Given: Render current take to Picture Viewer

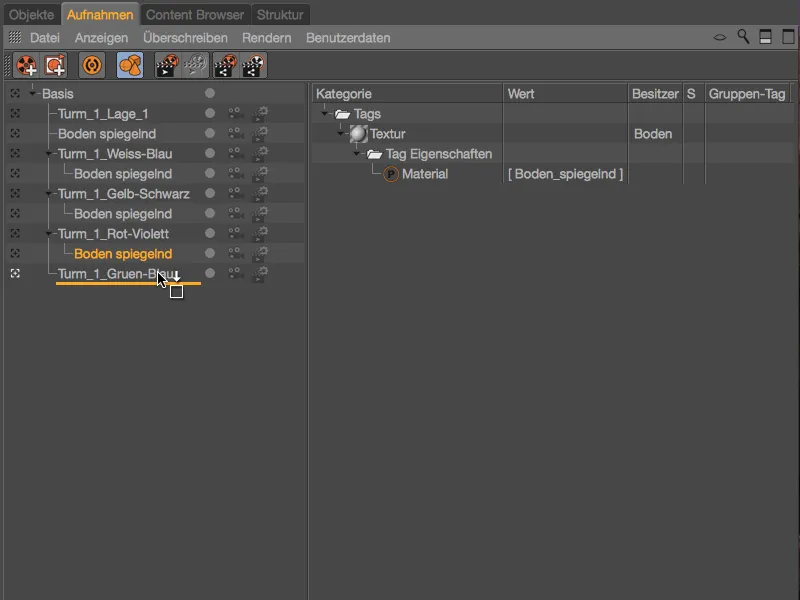Looking at the screenshot, I should [167, 65].
